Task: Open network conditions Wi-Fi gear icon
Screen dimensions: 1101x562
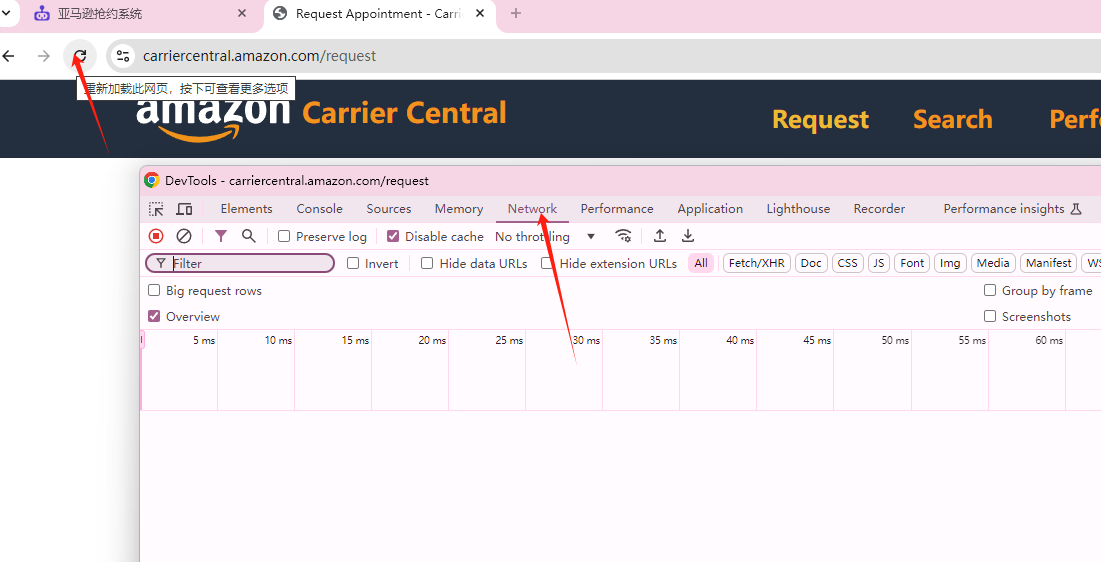Action: point(623,236)
